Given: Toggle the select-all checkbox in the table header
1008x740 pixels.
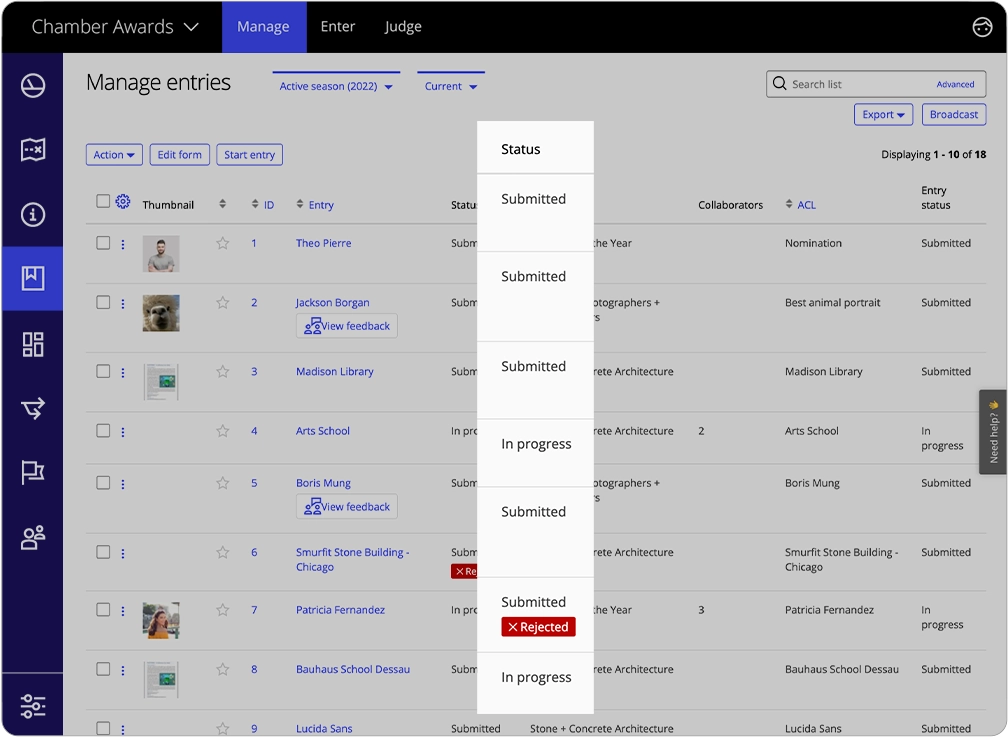Looking at the screenshot, I should (x=103, y=200).
